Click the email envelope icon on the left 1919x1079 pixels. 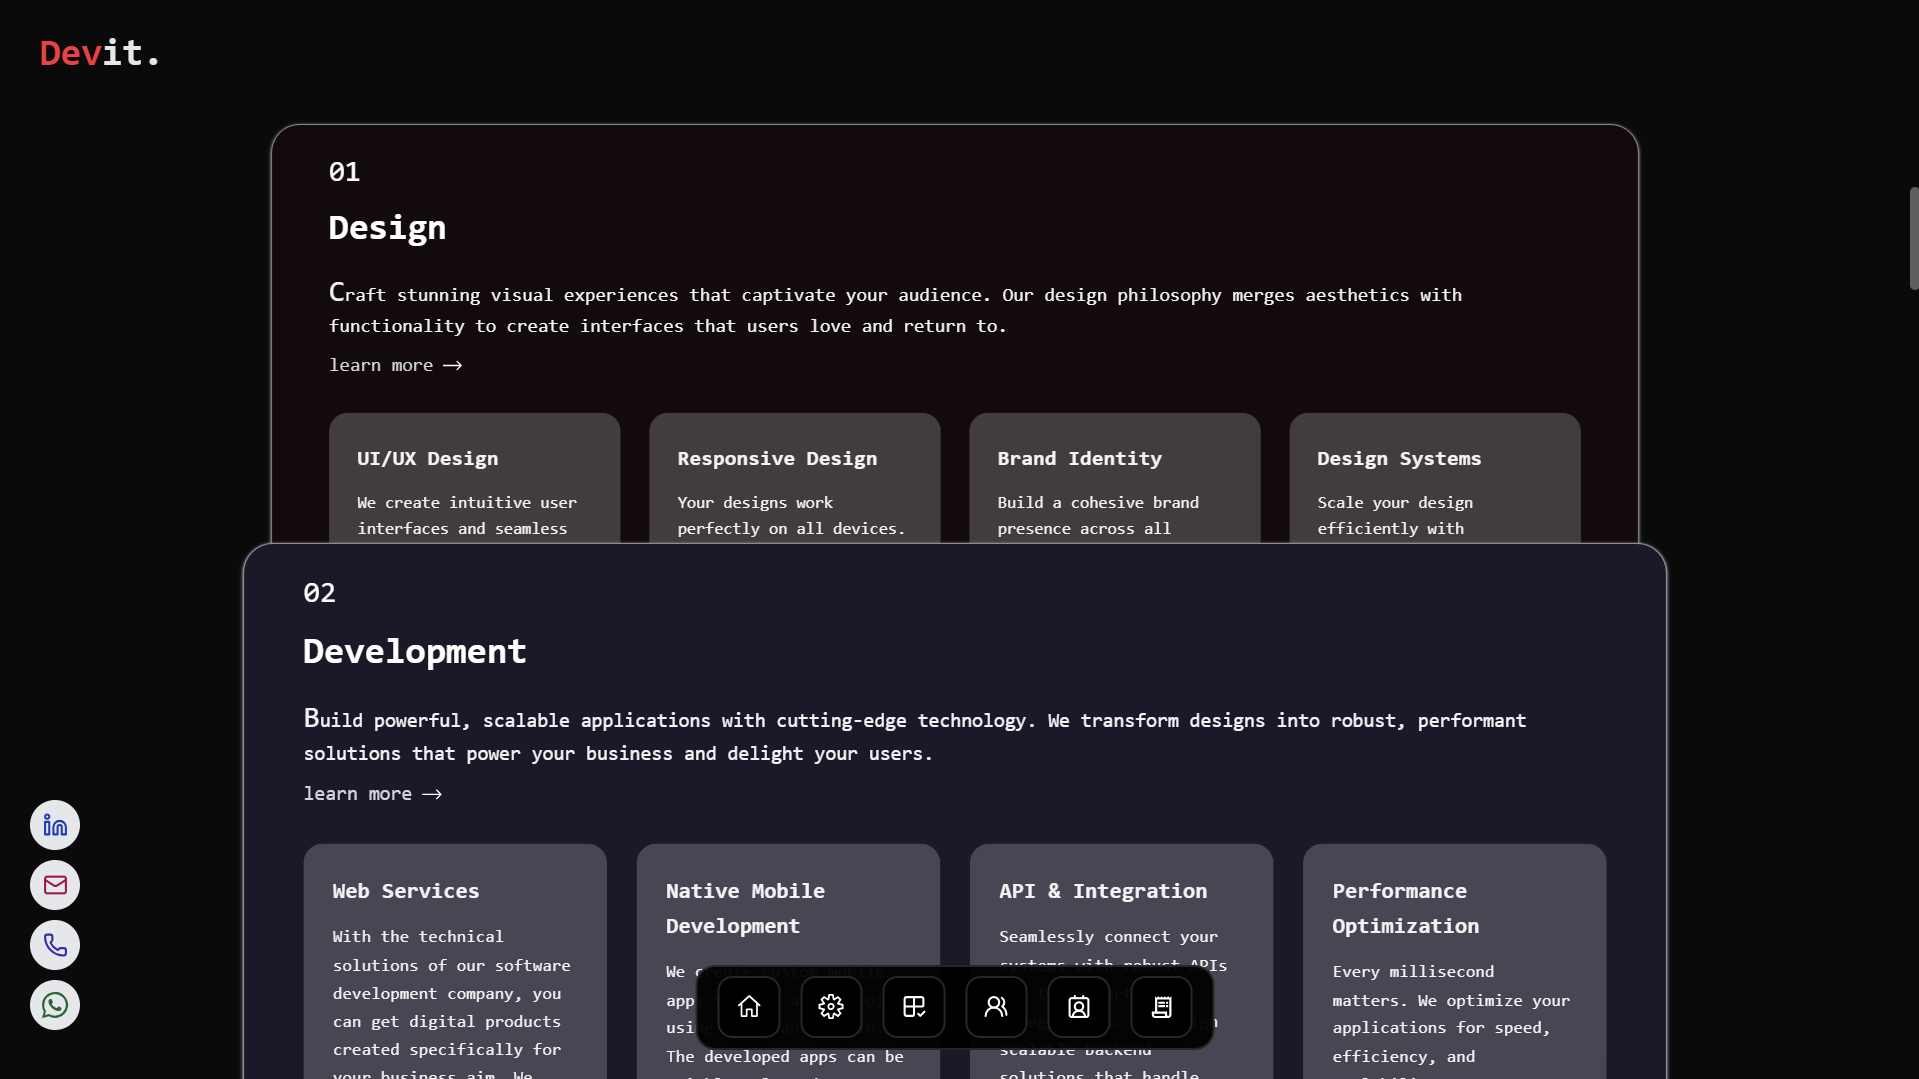(x=55, y=885)
